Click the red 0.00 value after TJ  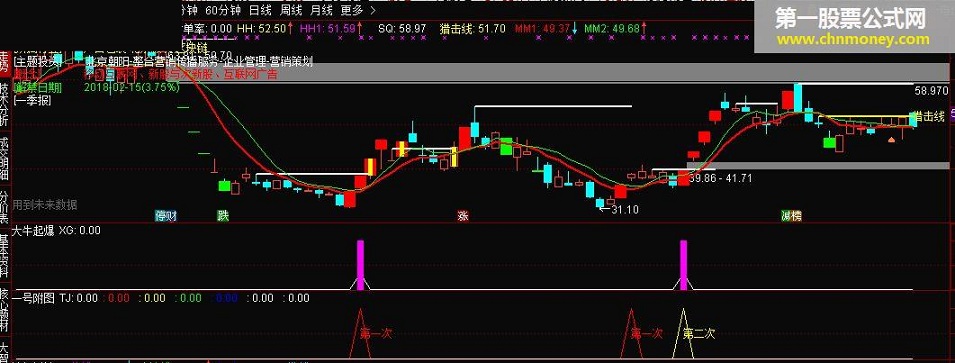(x=119, y=298)
